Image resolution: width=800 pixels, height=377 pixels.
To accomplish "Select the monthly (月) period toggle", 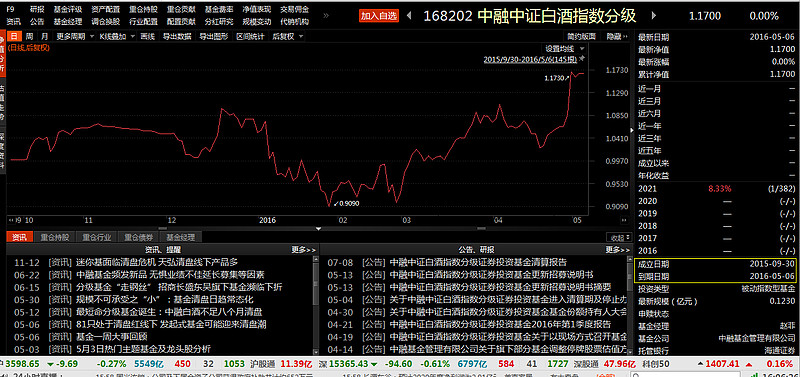I will tap(45, 36).
